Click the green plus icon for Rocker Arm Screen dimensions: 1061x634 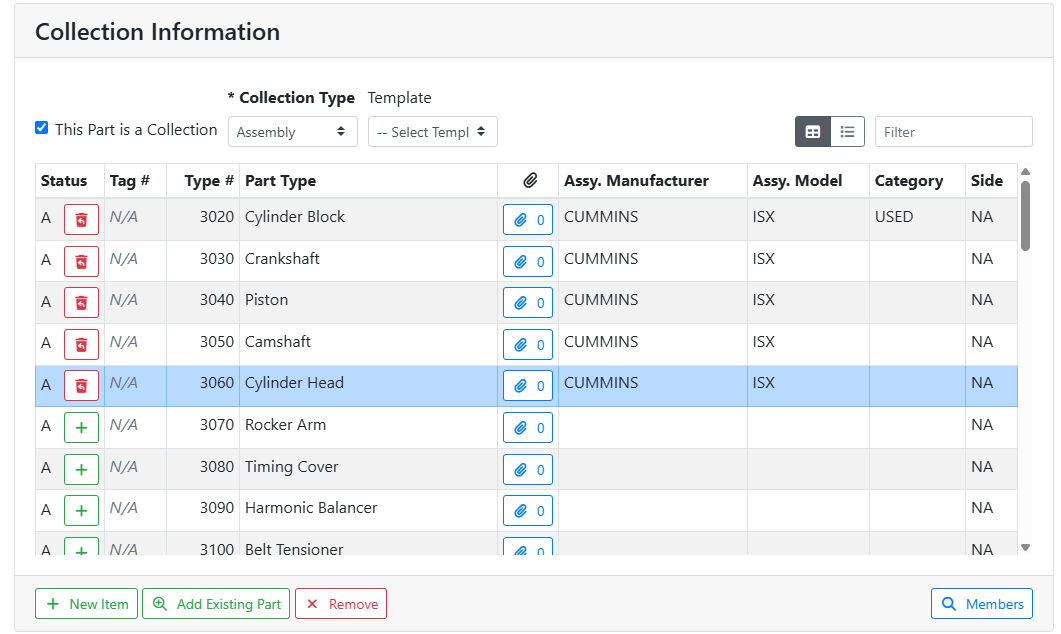click(x=81, y=427)
